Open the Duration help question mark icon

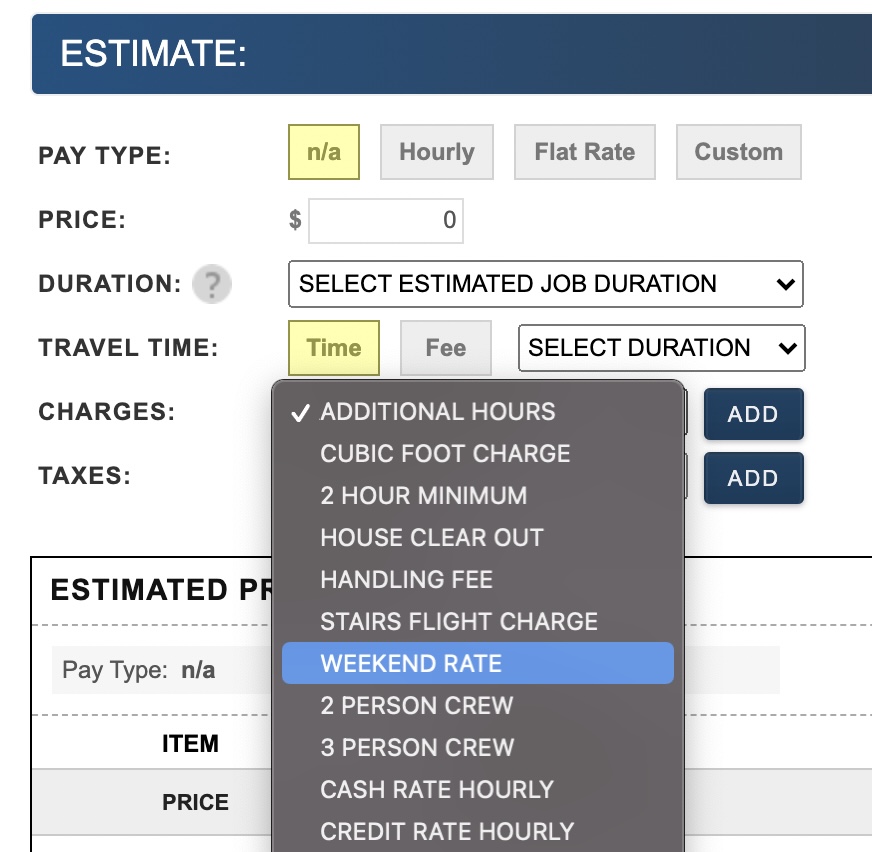click(x=212, y=284)
